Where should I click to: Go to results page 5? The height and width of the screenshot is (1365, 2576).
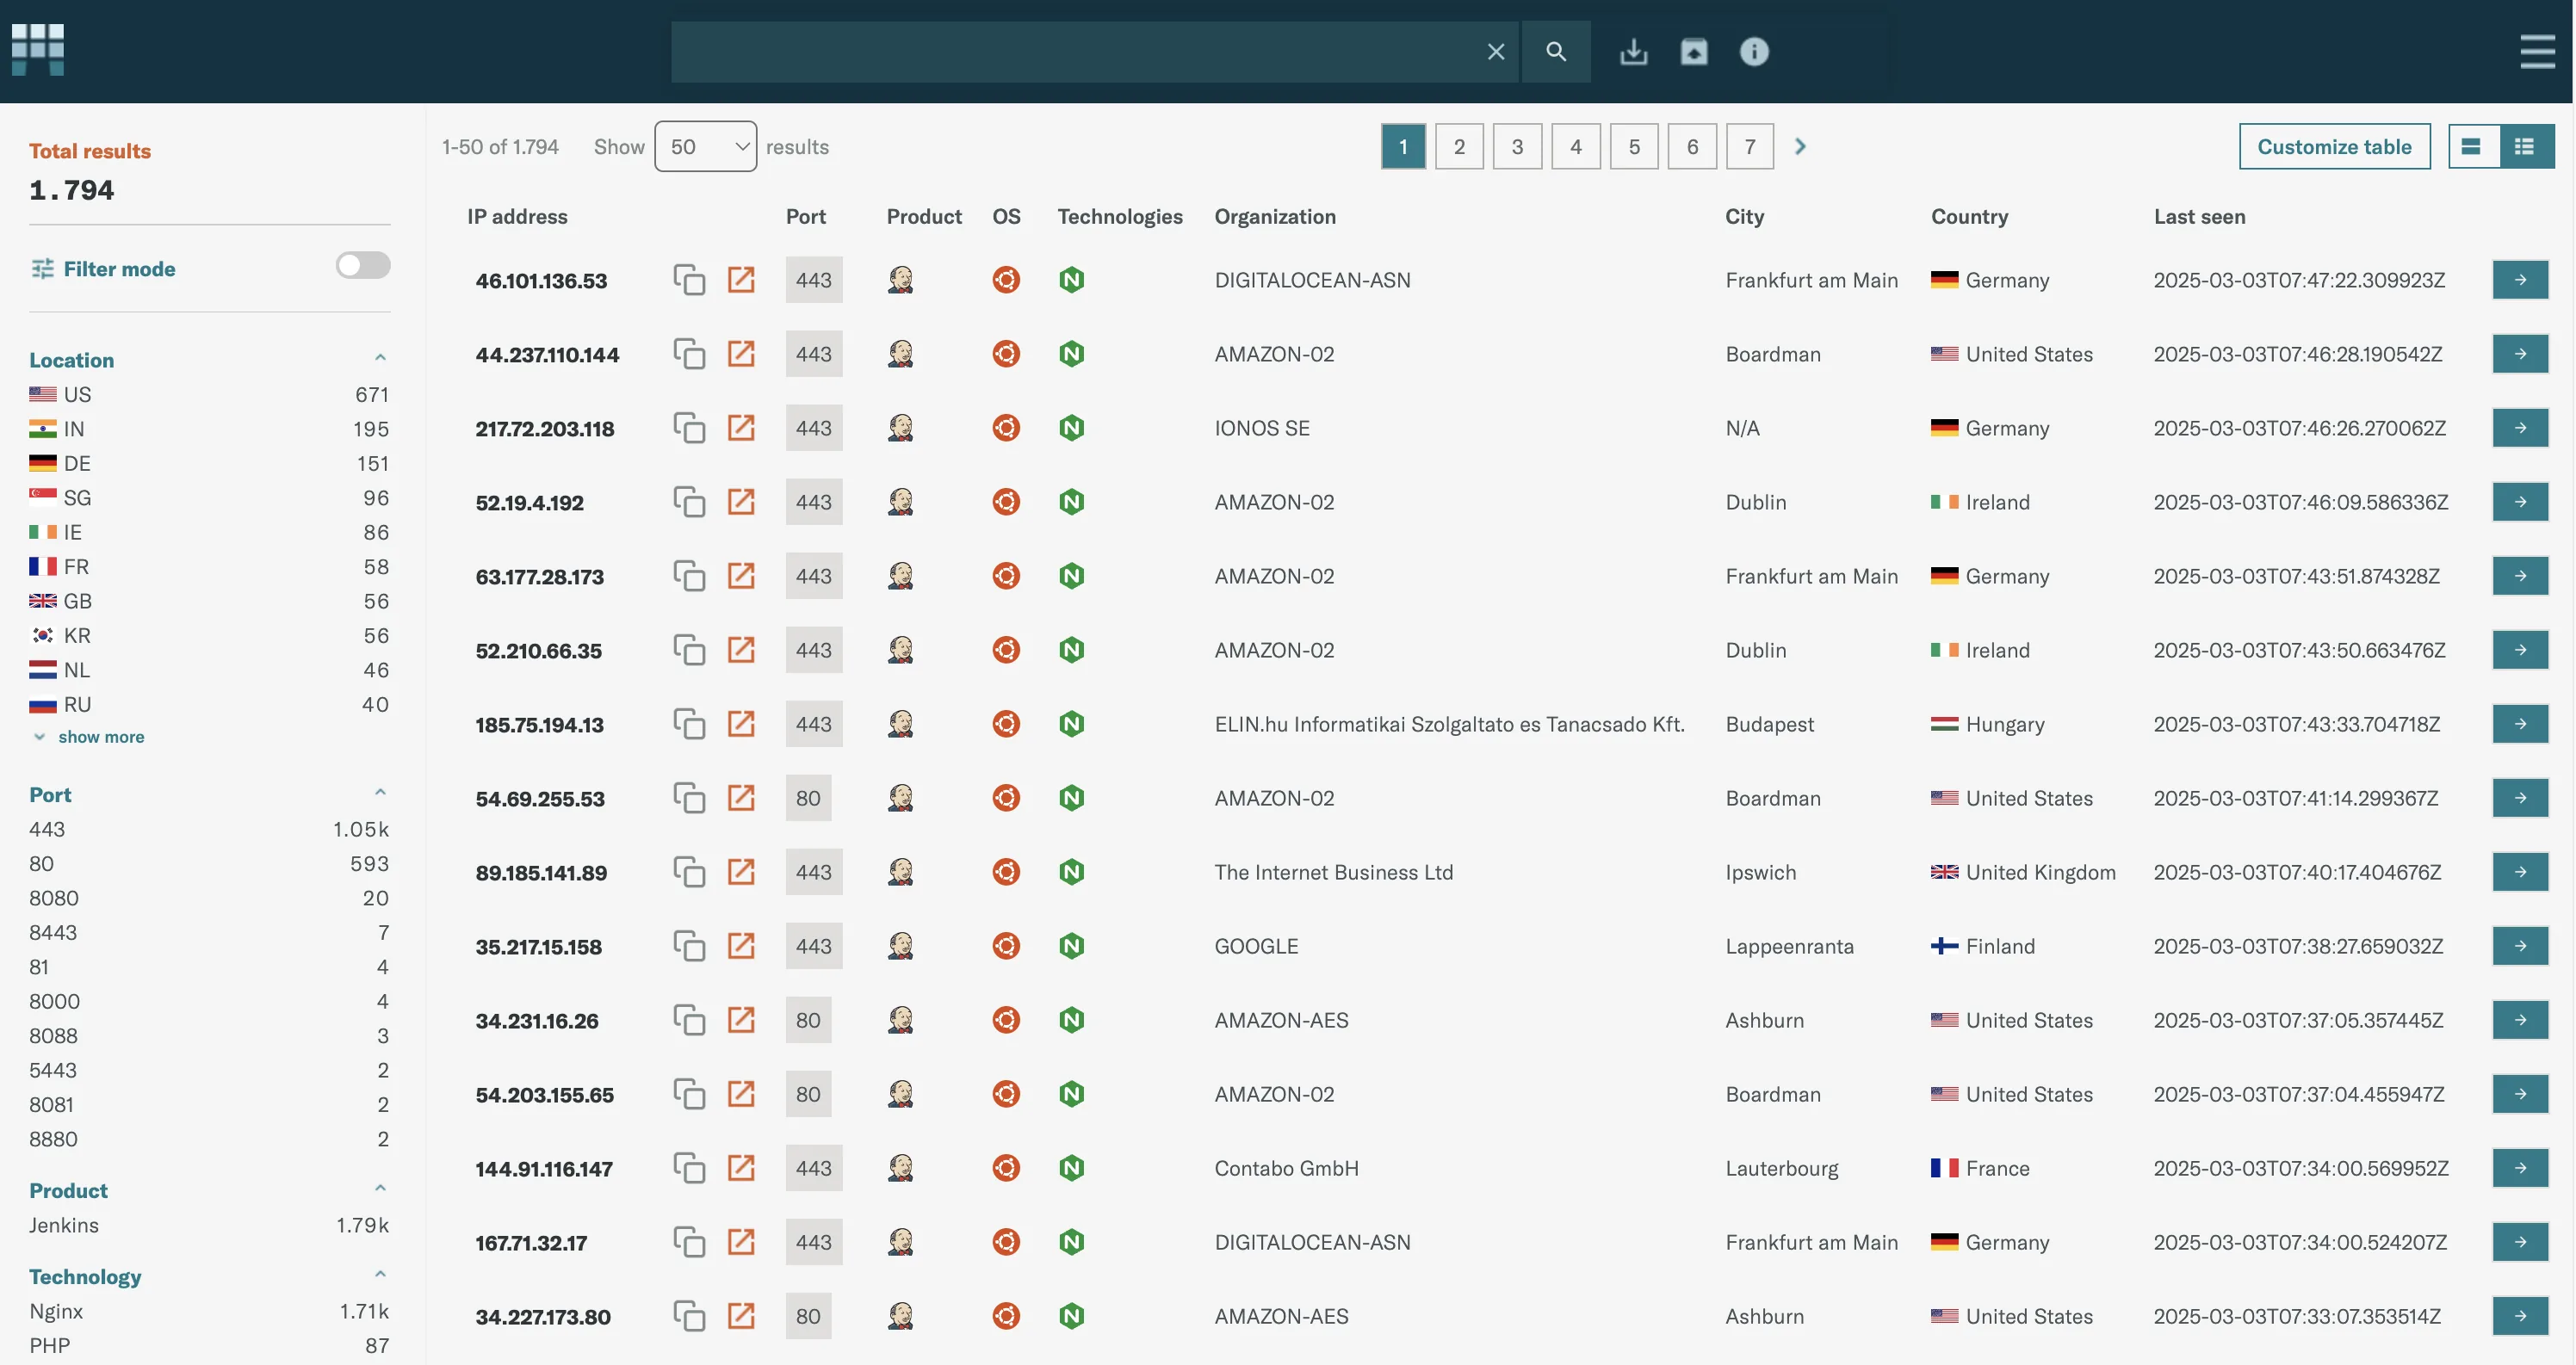(1634, 147)
